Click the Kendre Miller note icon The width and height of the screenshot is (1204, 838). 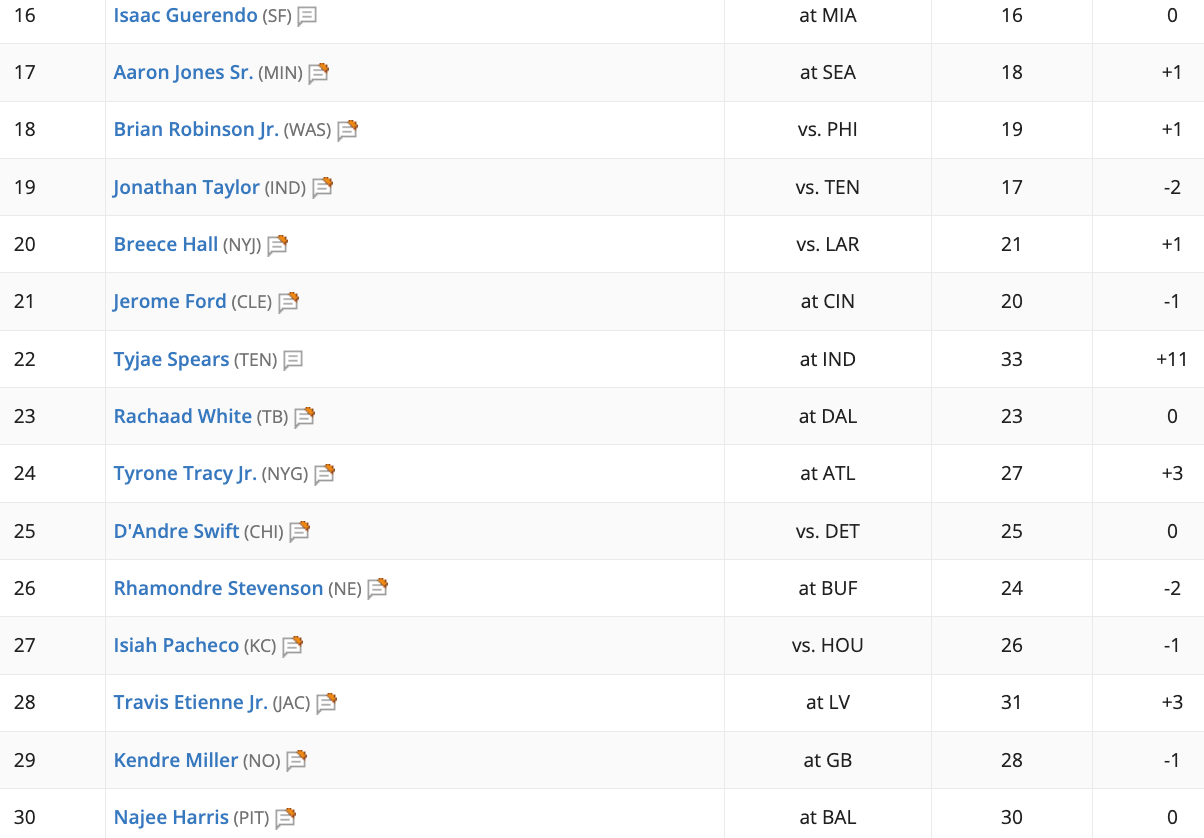coord(296,761)
